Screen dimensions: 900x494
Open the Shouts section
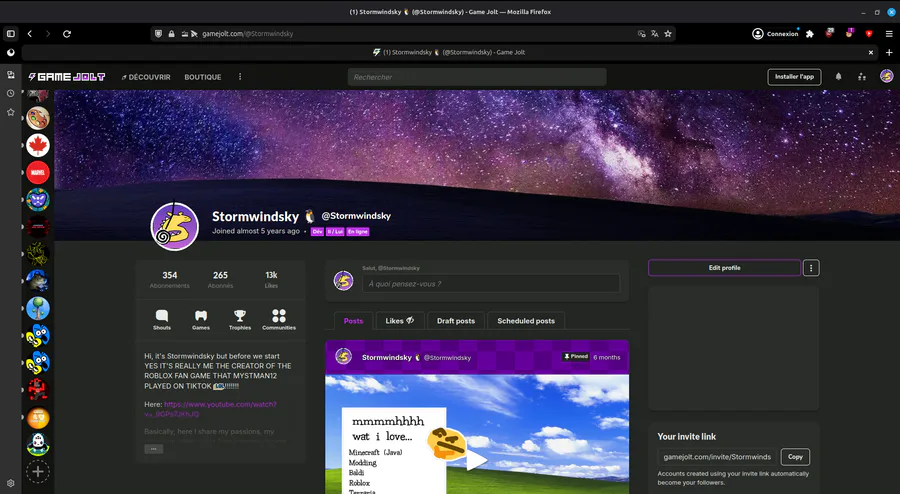coord(162,320)
